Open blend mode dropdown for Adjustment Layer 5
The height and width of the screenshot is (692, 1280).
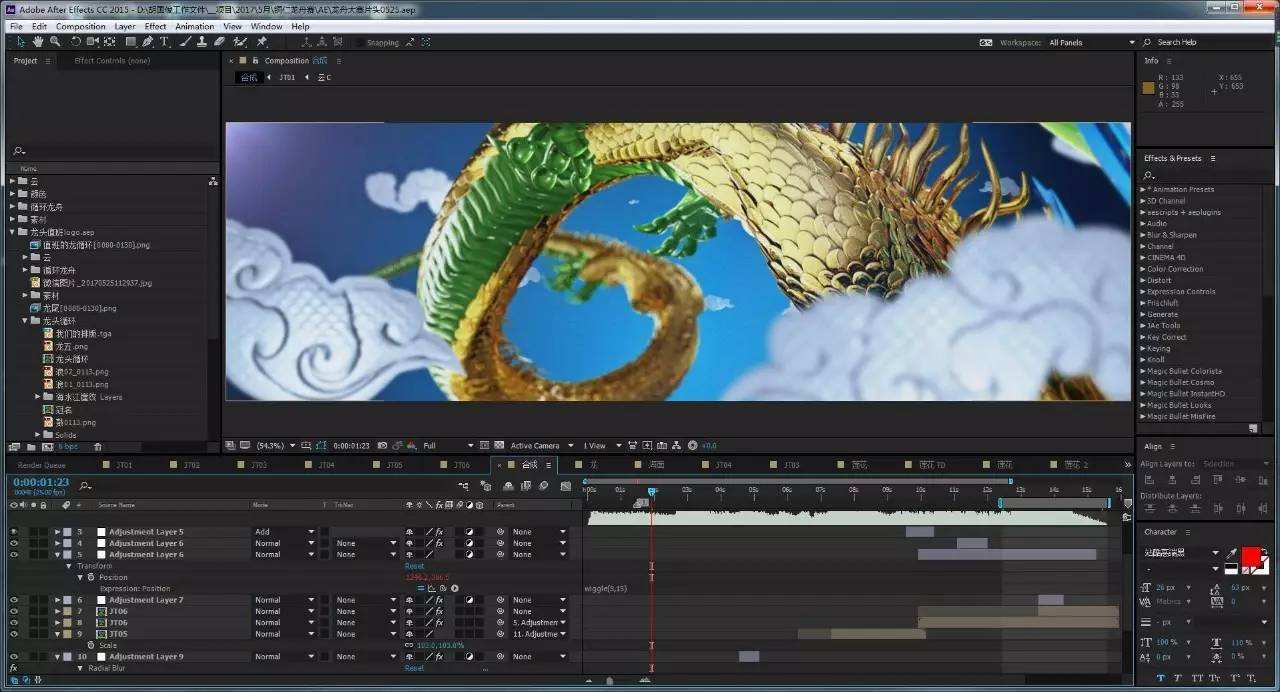click(x=285, y=532)
